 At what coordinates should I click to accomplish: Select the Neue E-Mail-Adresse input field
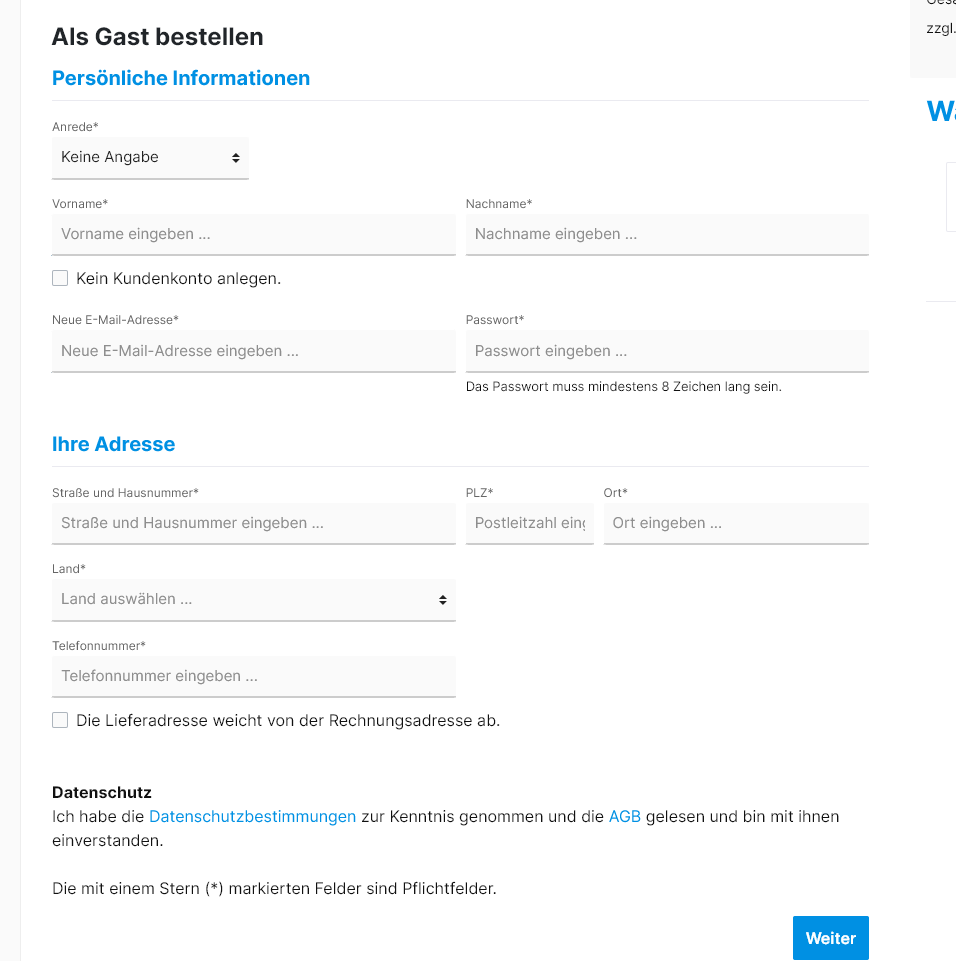pos(253,352)
